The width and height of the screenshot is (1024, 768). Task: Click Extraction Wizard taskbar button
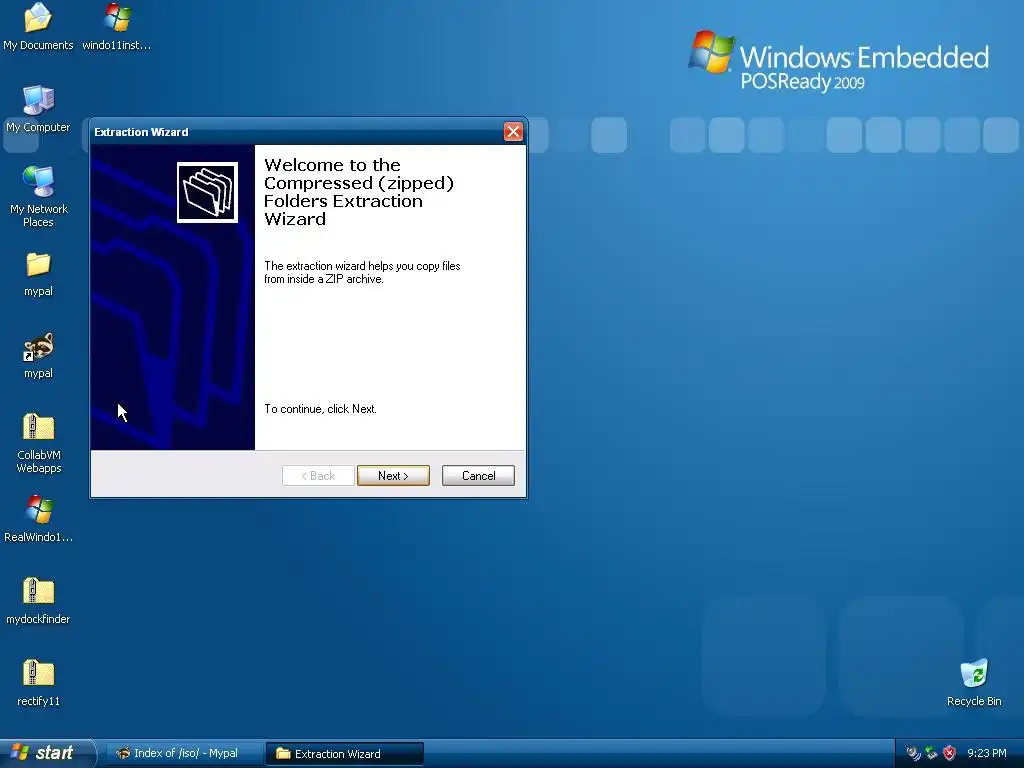(x=345, y=754)
